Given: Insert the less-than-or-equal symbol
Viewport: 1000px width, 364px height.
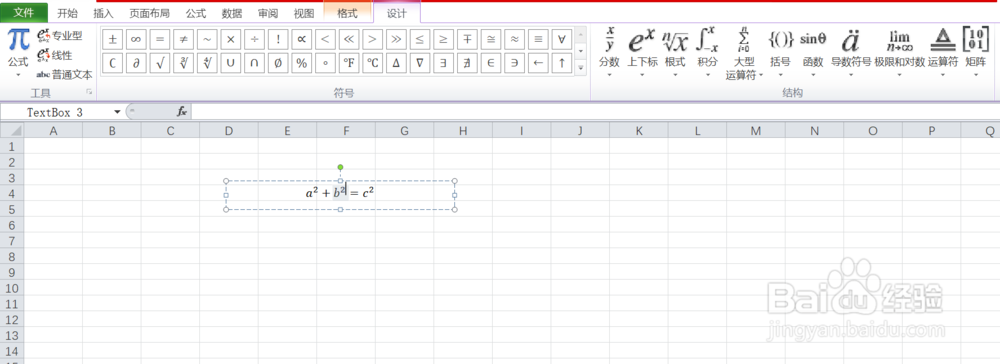Looking at the screenshot, I should click(x=420, y=39).
